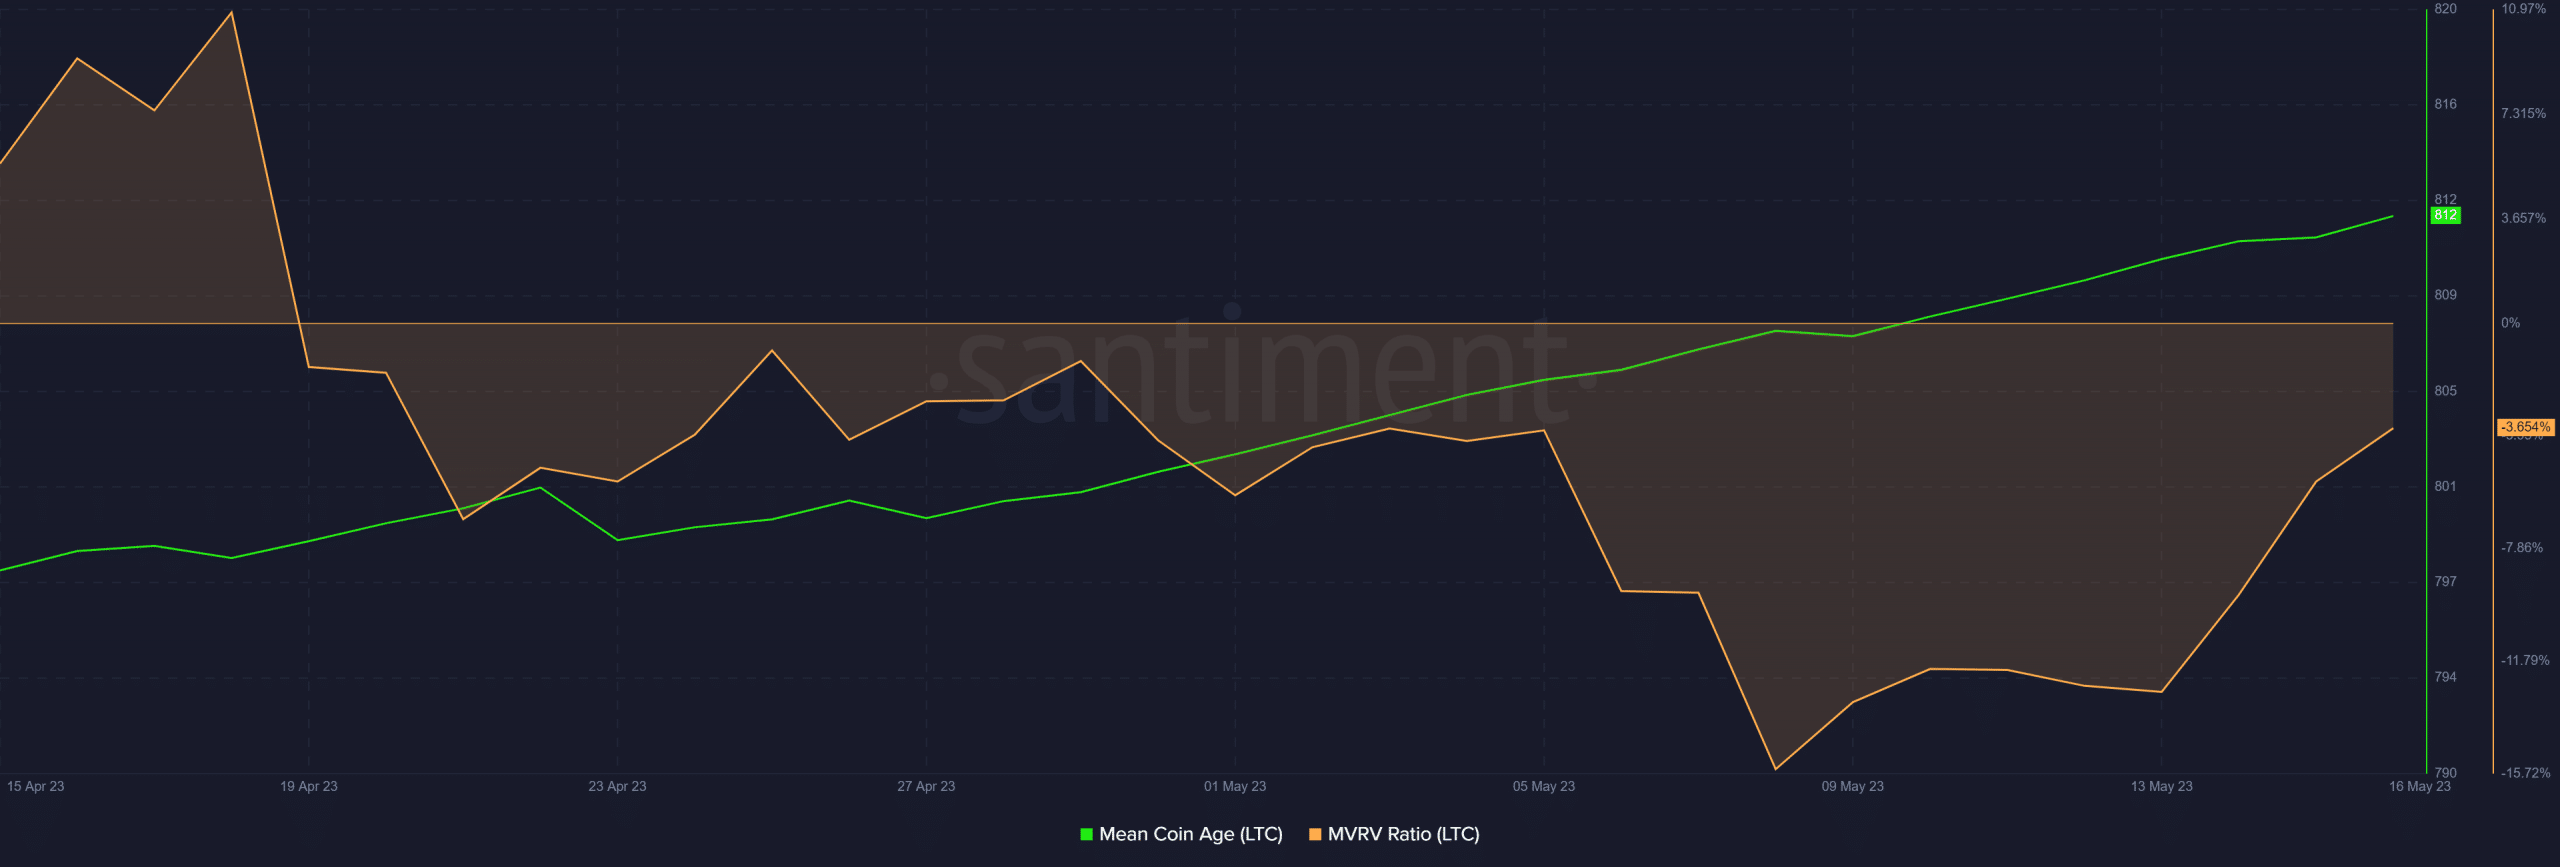Click the 27 Apr 23 date label
The image size is (2560, 867).
tap(926, 786)
